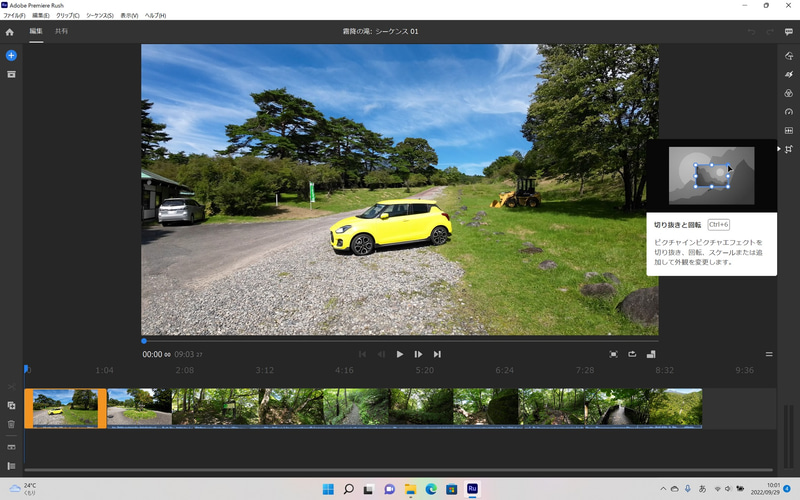Screen dimensions: 800x500
Task: Open the Effects panel icon (second on the right rail)
Action: coord(789,74)
